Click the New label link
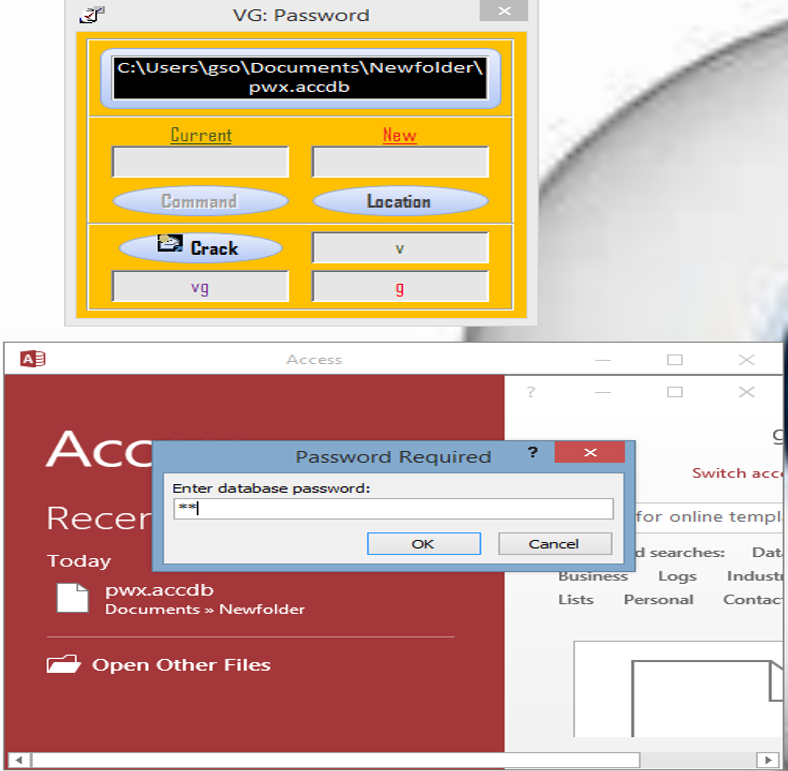 coord(400,135)
